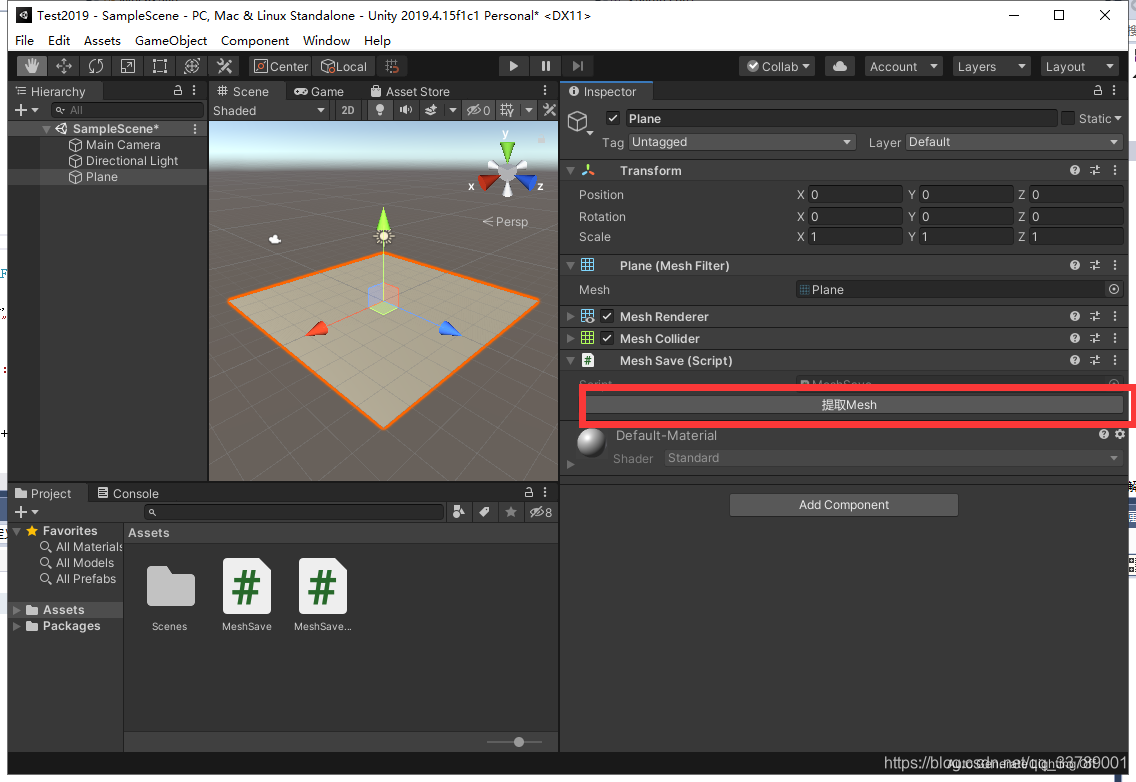Toggle 2D view mode

click(x=347, y=110)
